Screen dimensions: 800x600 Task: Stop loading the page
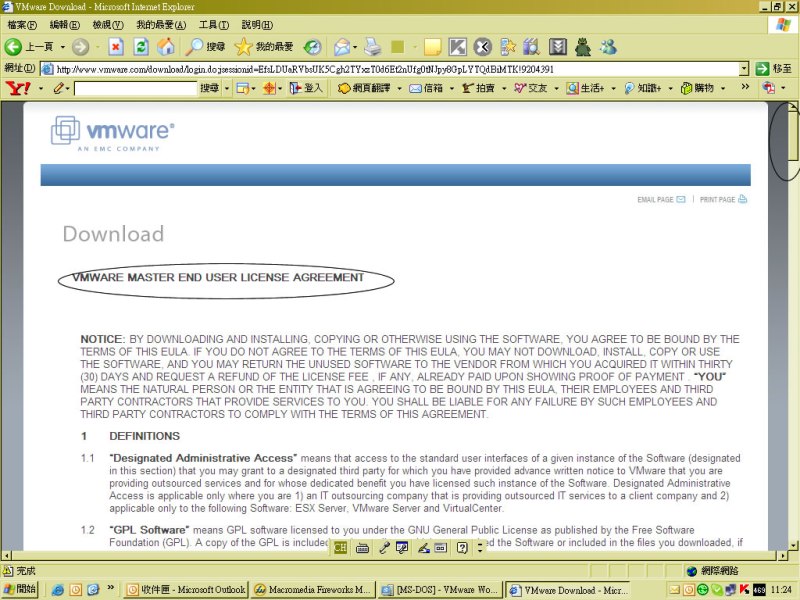[116, 47]
